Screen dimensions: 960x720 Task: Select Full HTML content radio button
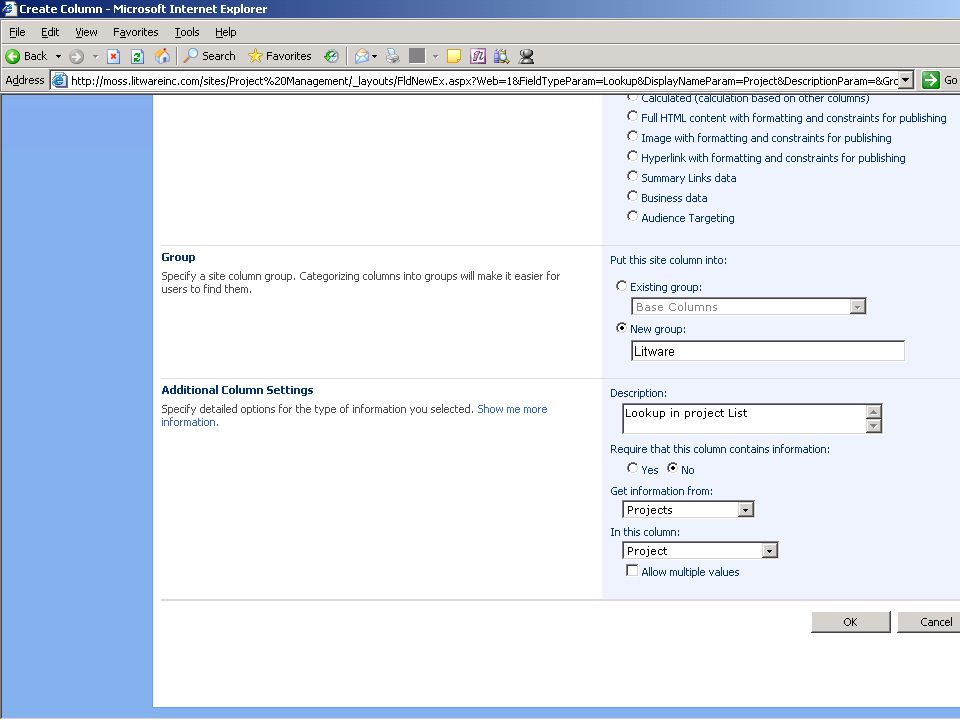[x=632, y=116]
